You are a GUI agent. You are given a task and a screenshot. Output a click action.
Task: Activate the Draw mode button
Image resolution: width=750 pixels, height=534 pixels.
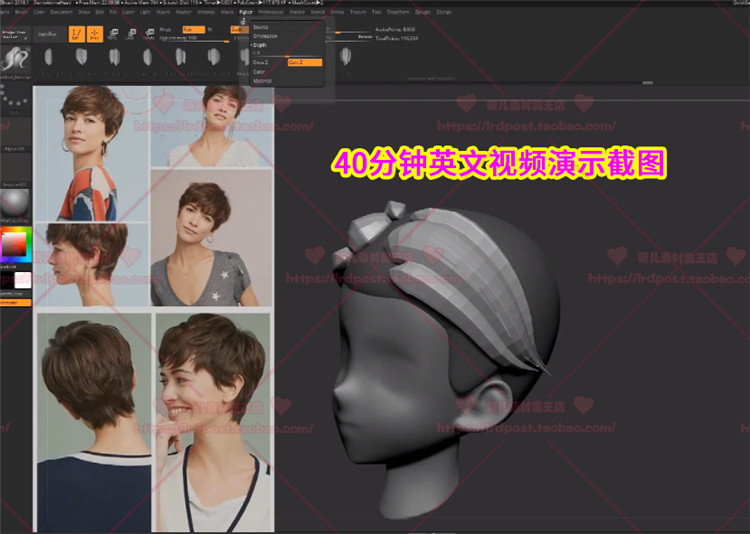(x=96, y=34)
